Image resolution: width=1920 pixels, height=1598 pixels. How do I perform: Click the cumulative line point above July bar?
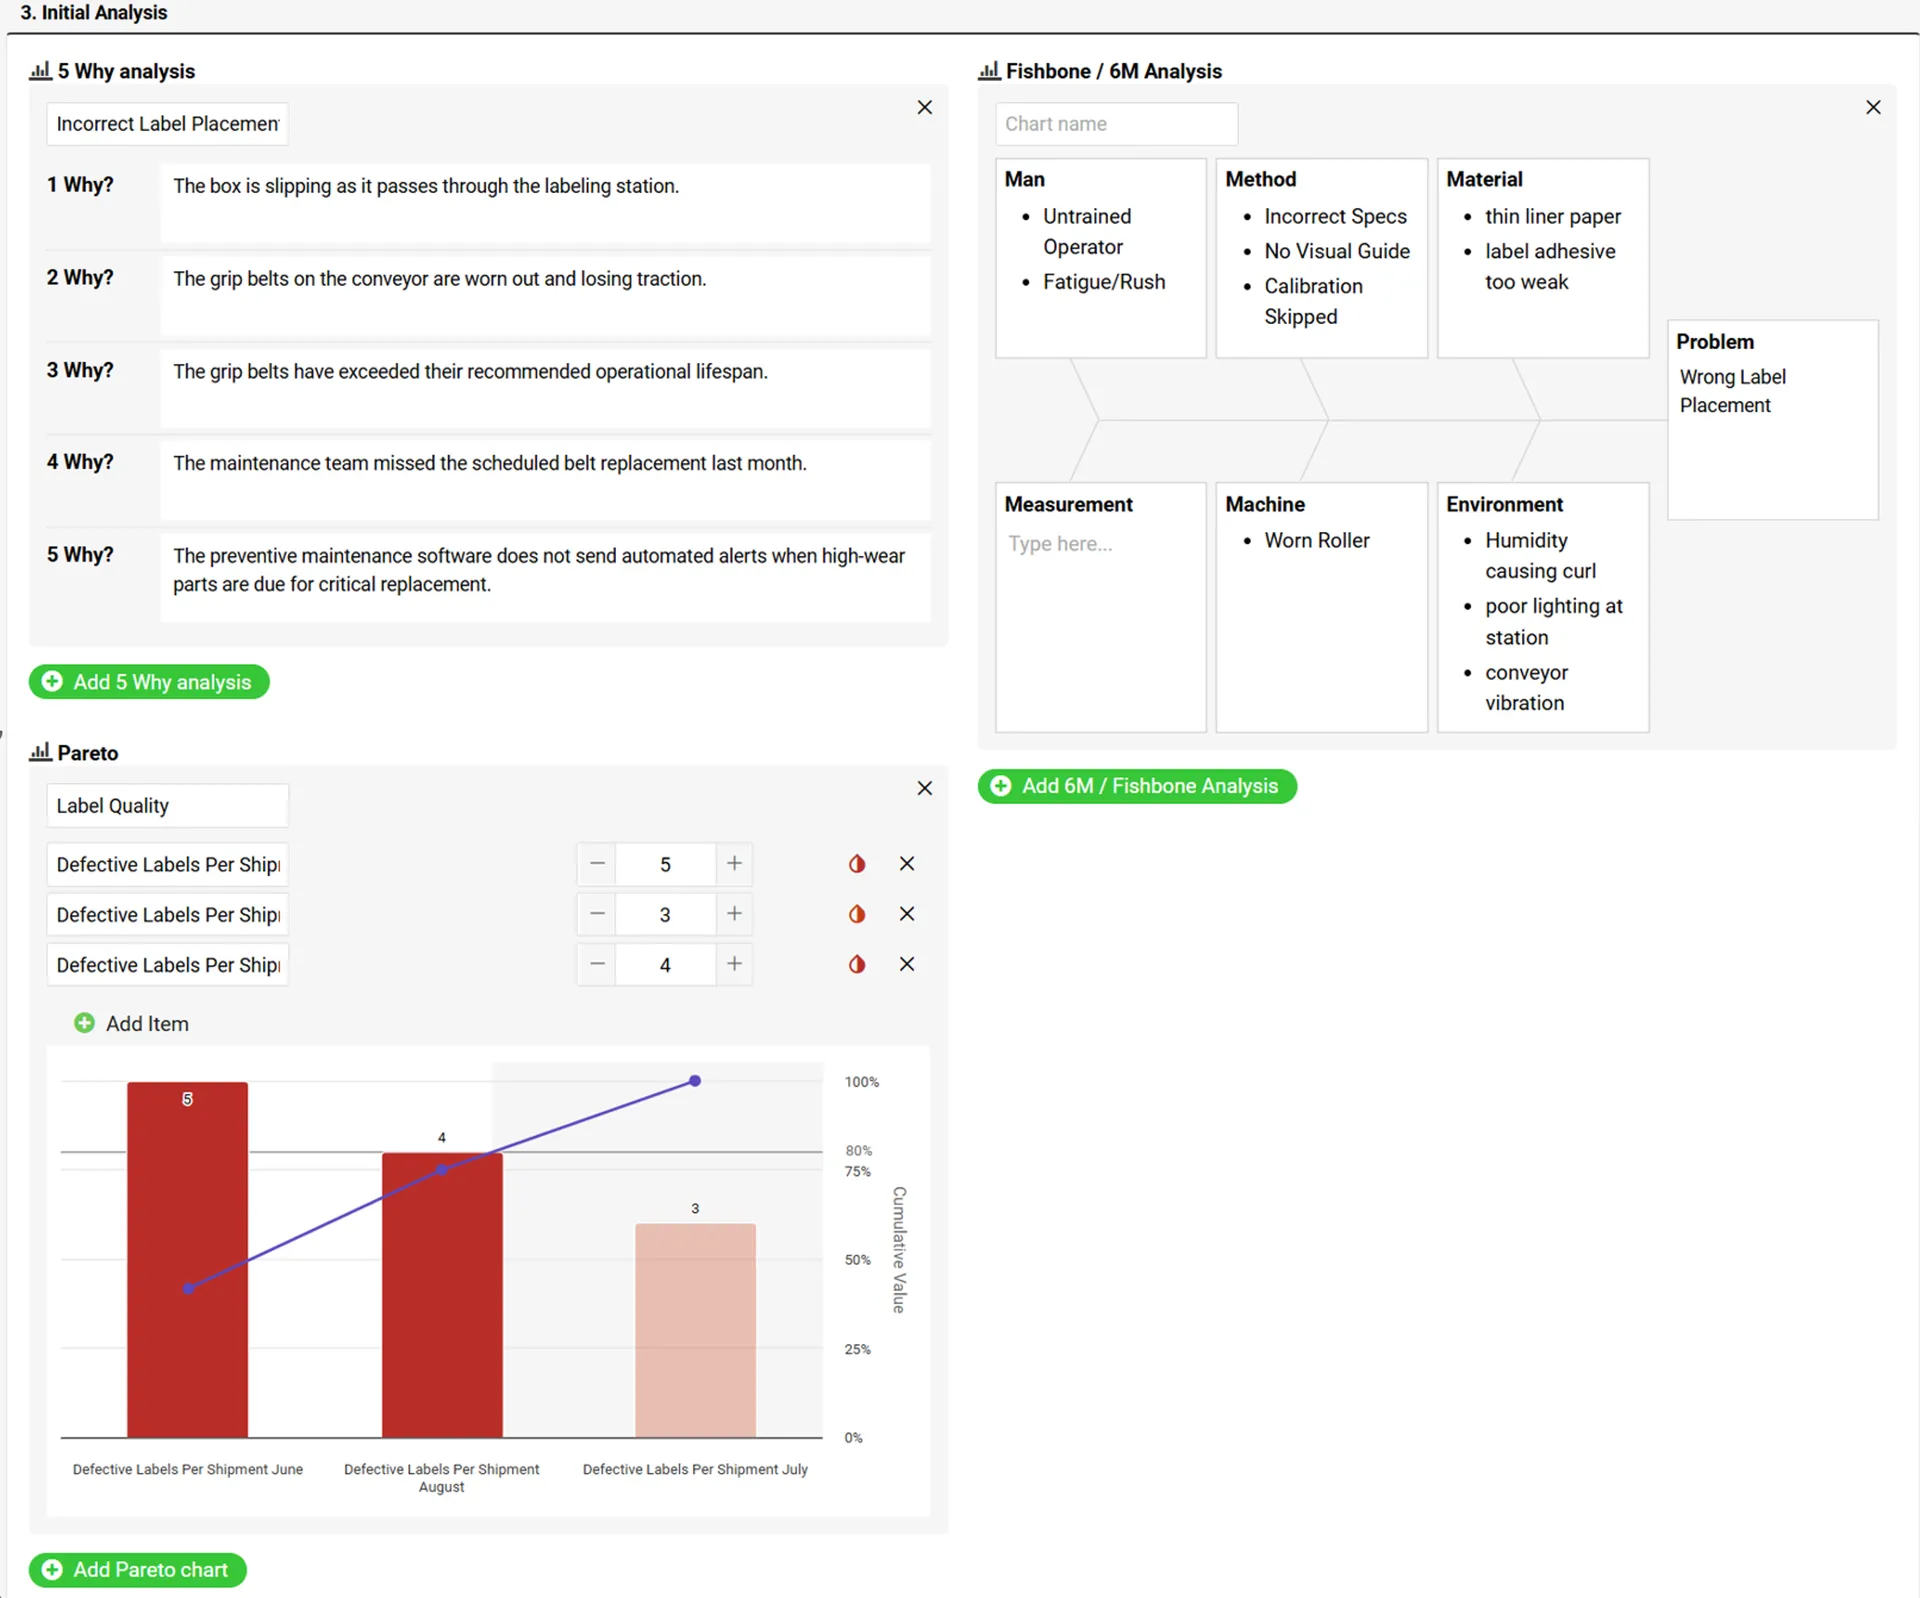click(x=695, y=1081)
